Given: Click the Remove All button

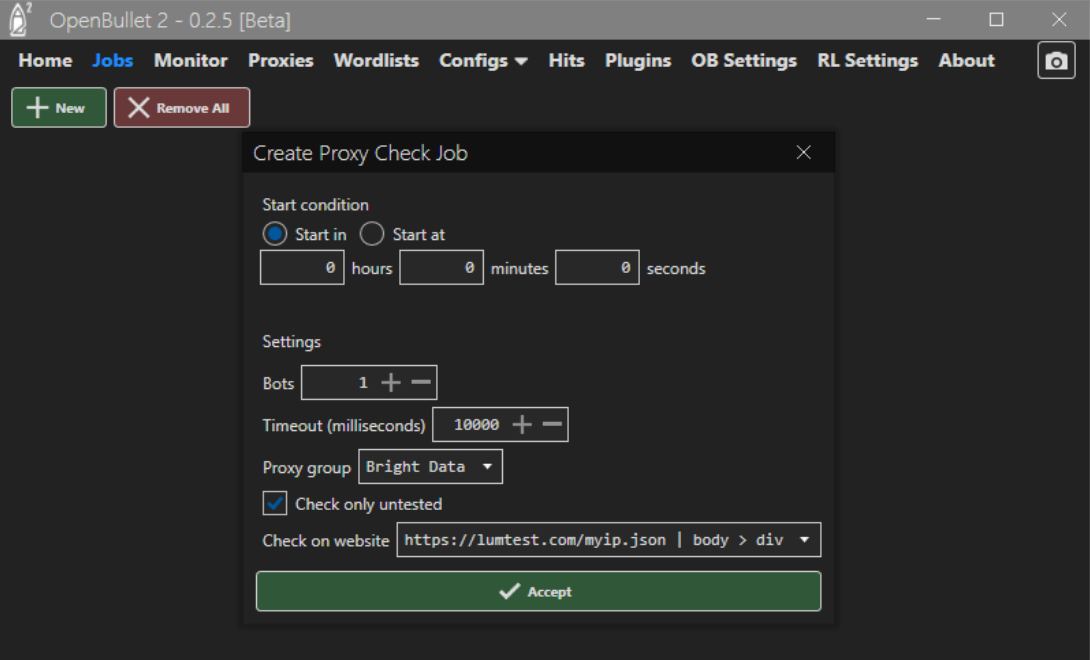Looking at the screenshot, I should tap(181, 108).
